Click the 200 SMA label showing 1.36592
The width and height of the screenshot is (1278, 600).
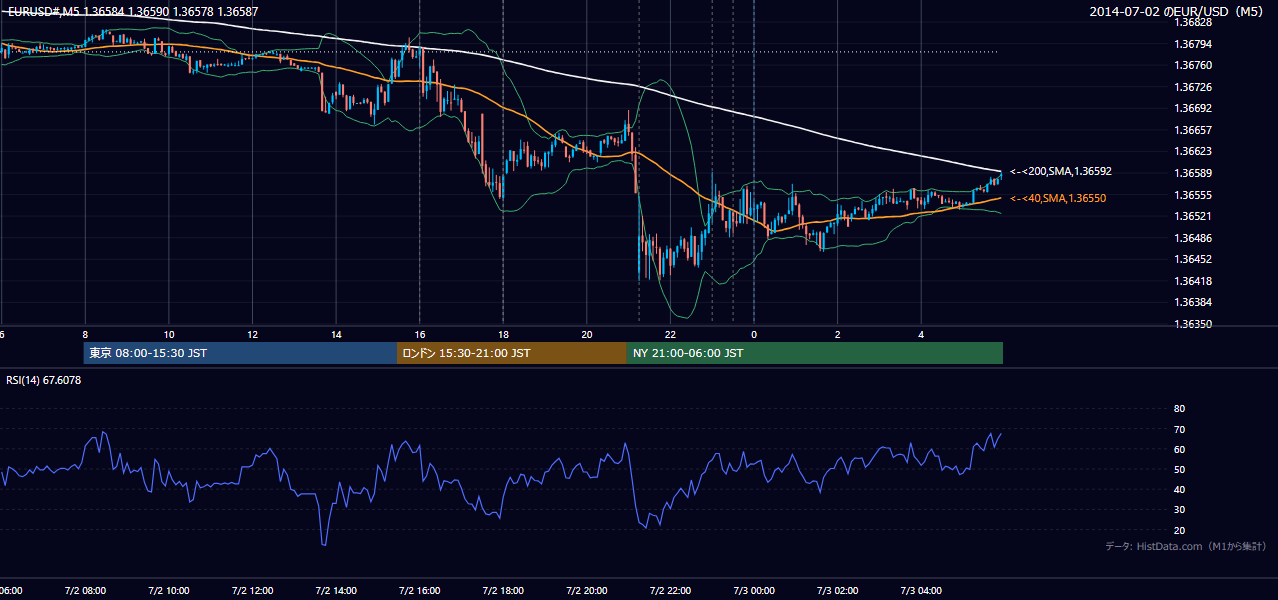(x=1061, y=171)
